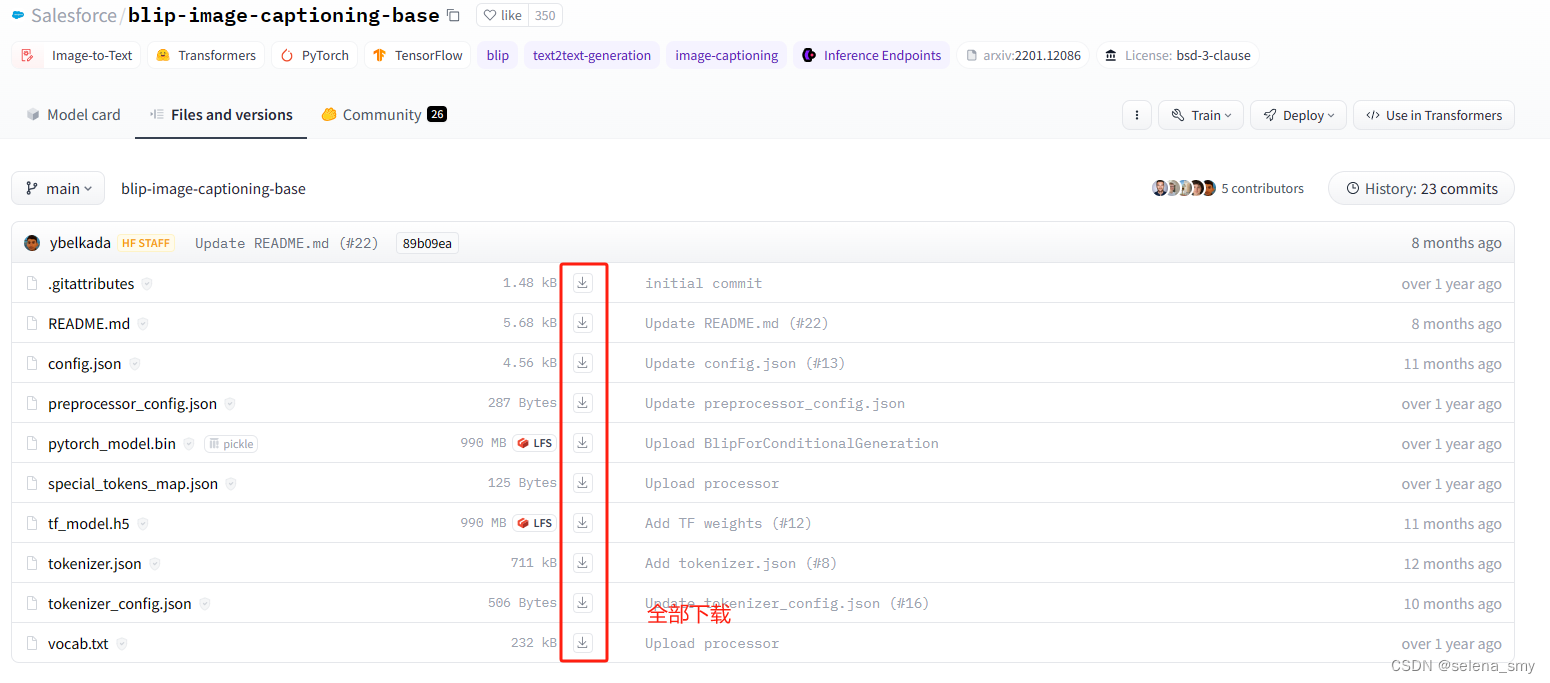
Task: Open the Community tab
Action: click(x=382, y=114)
